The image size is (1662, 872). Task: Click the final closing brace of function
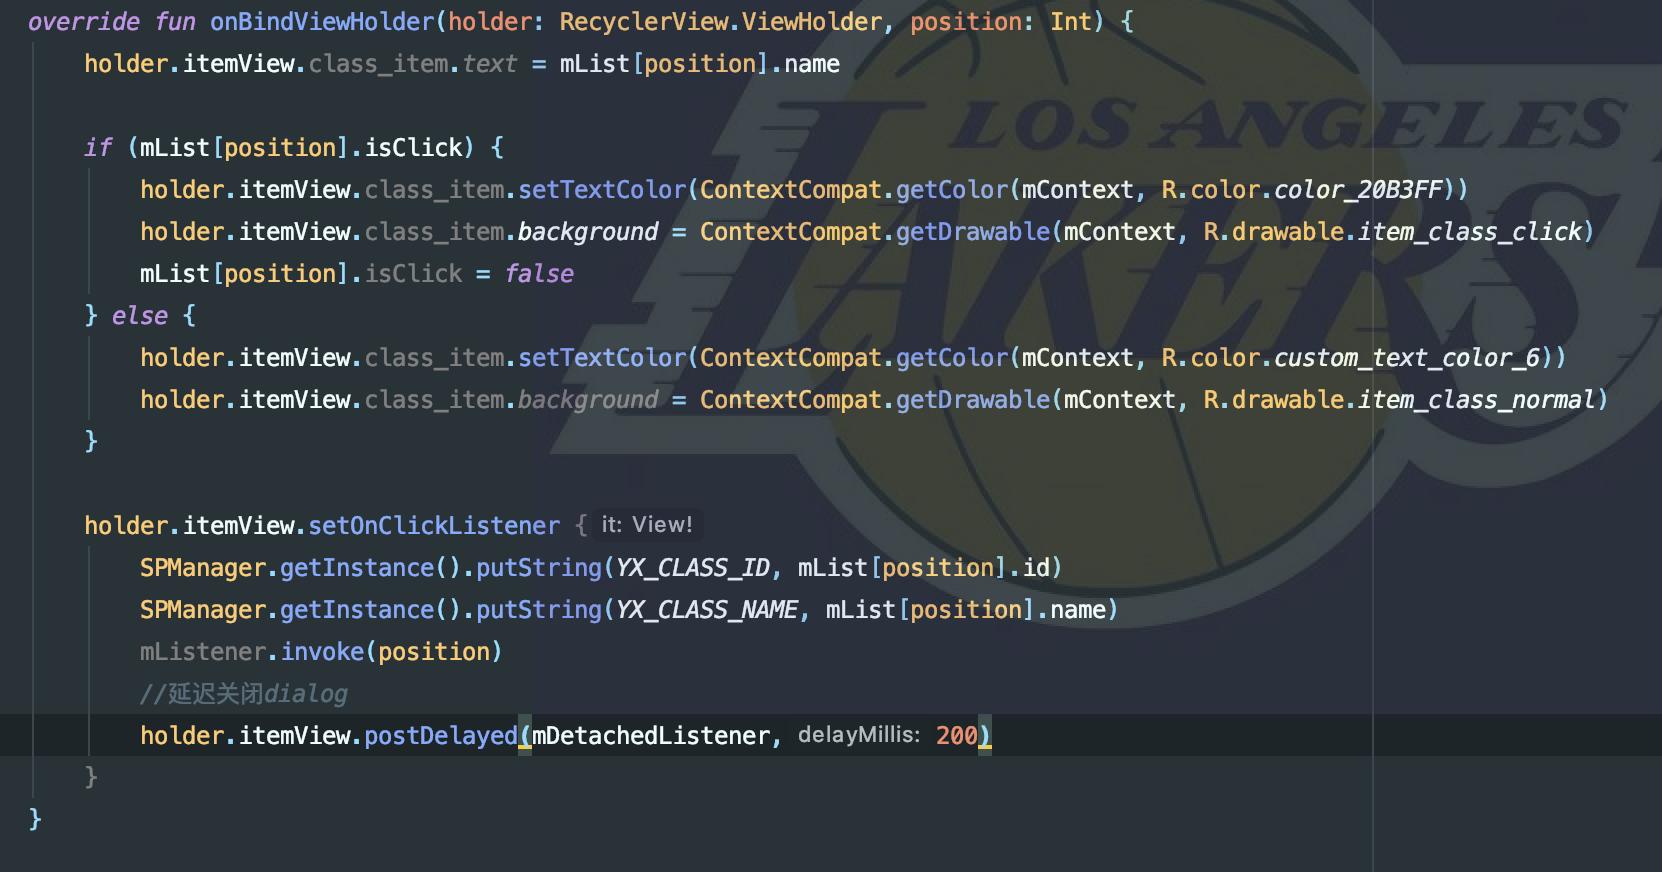click(x=35, y=820)
